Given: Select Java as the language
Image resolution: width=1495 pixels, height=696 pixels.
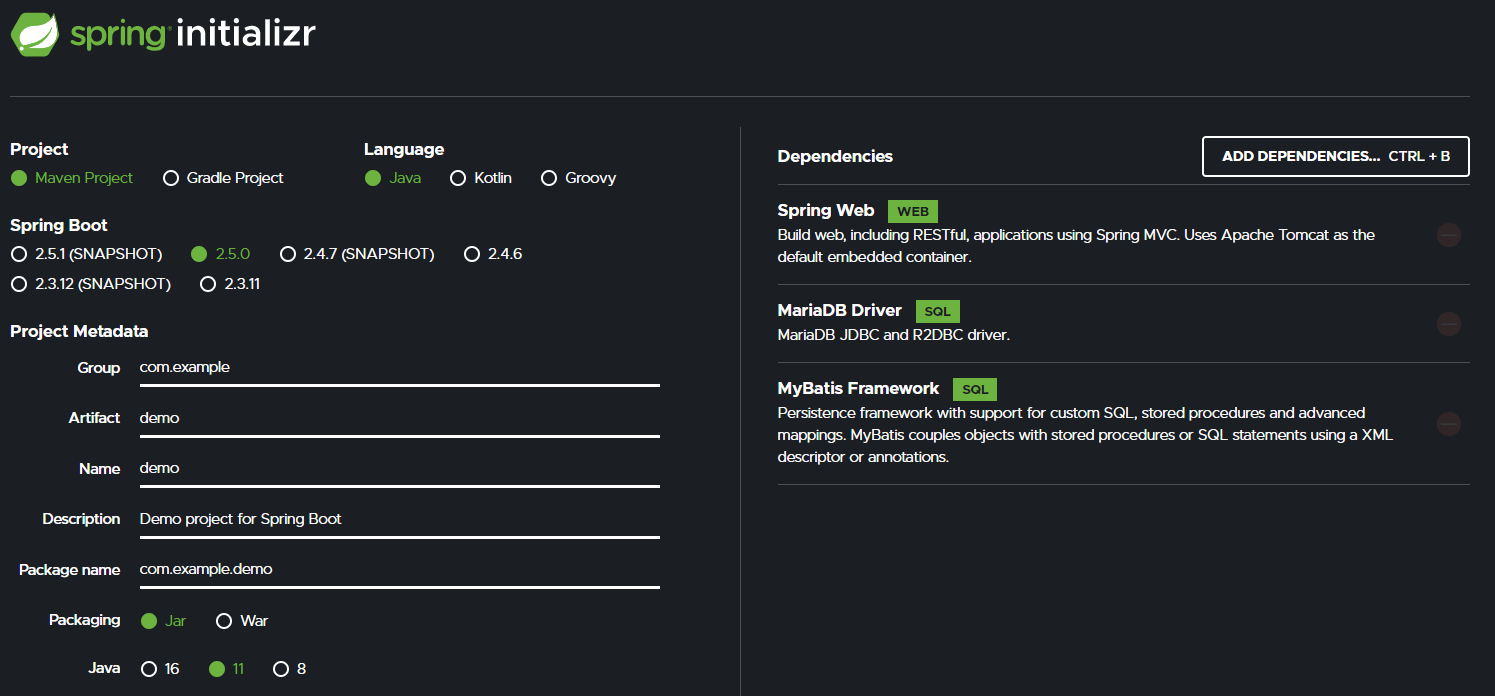Looking at the screenshot, I should (393, 178).
